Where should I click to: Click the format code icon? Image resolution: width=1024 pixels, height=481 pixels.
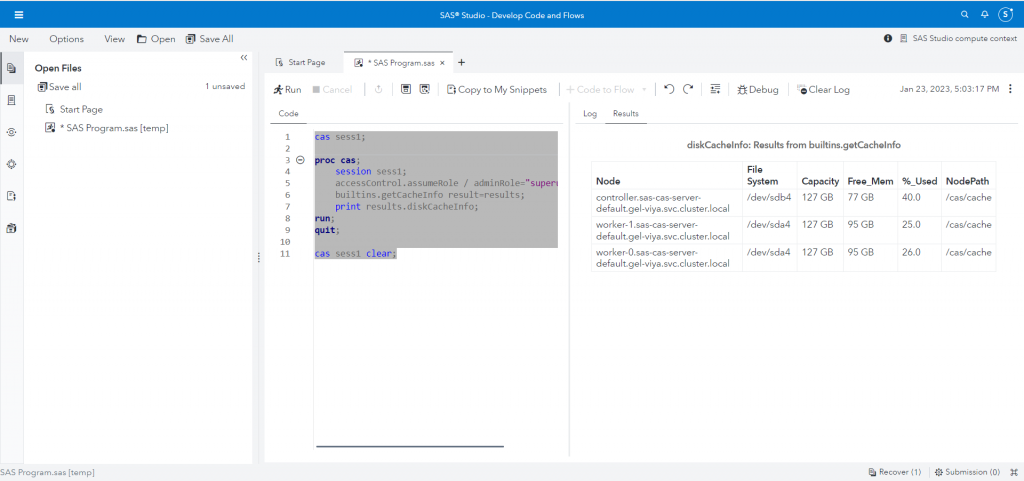click(x=715, y=89)
